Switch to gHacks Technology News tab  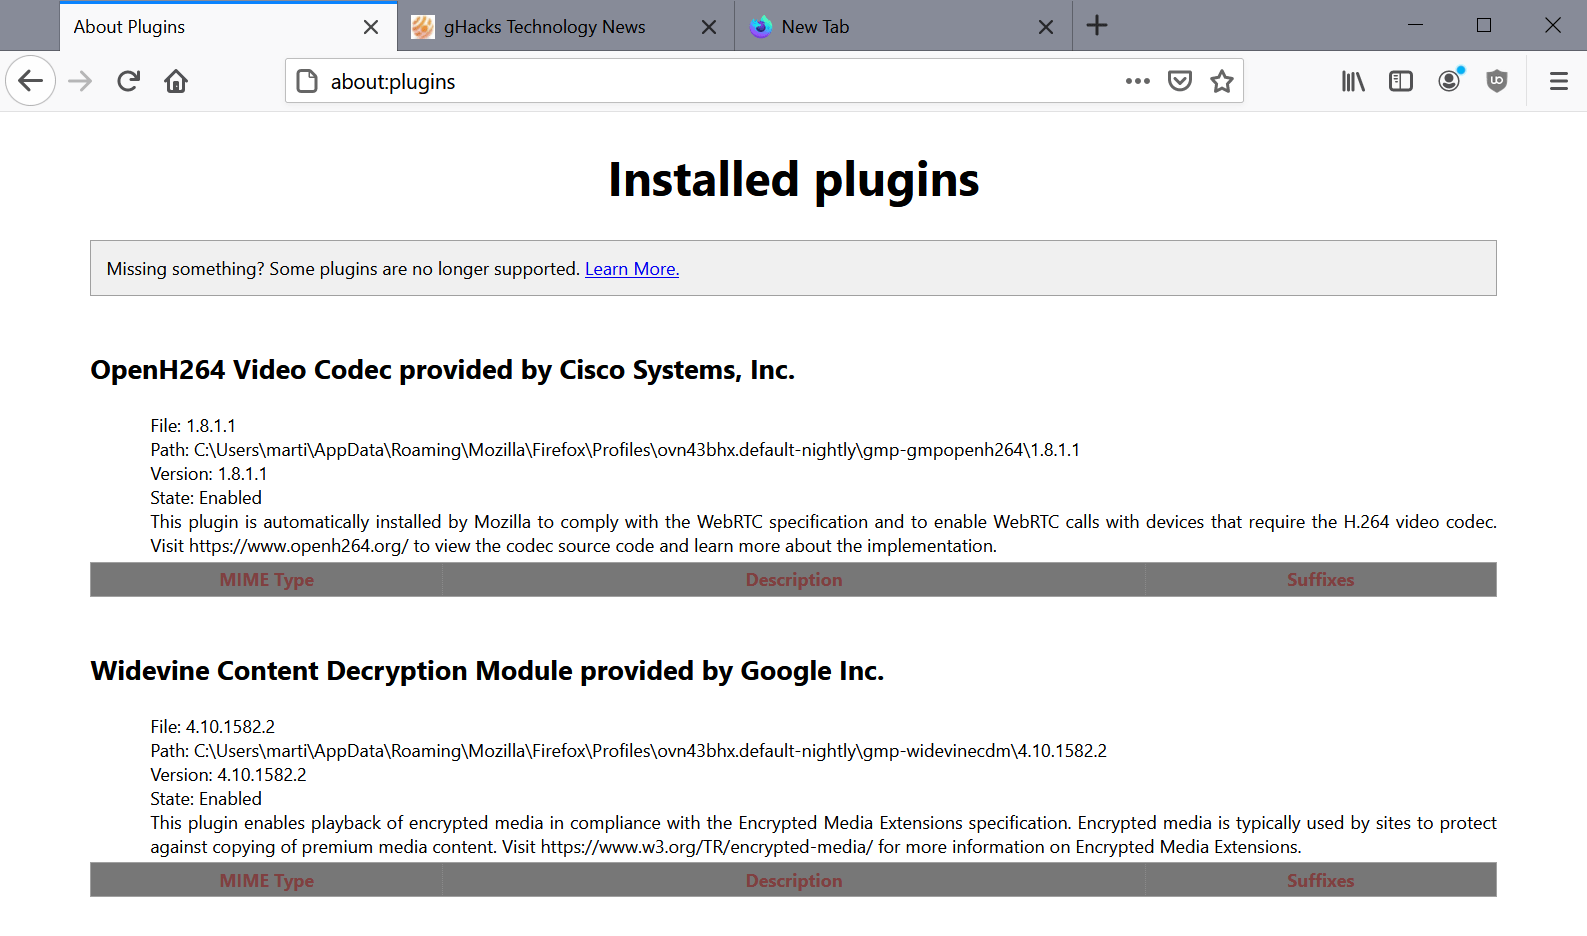566,27
